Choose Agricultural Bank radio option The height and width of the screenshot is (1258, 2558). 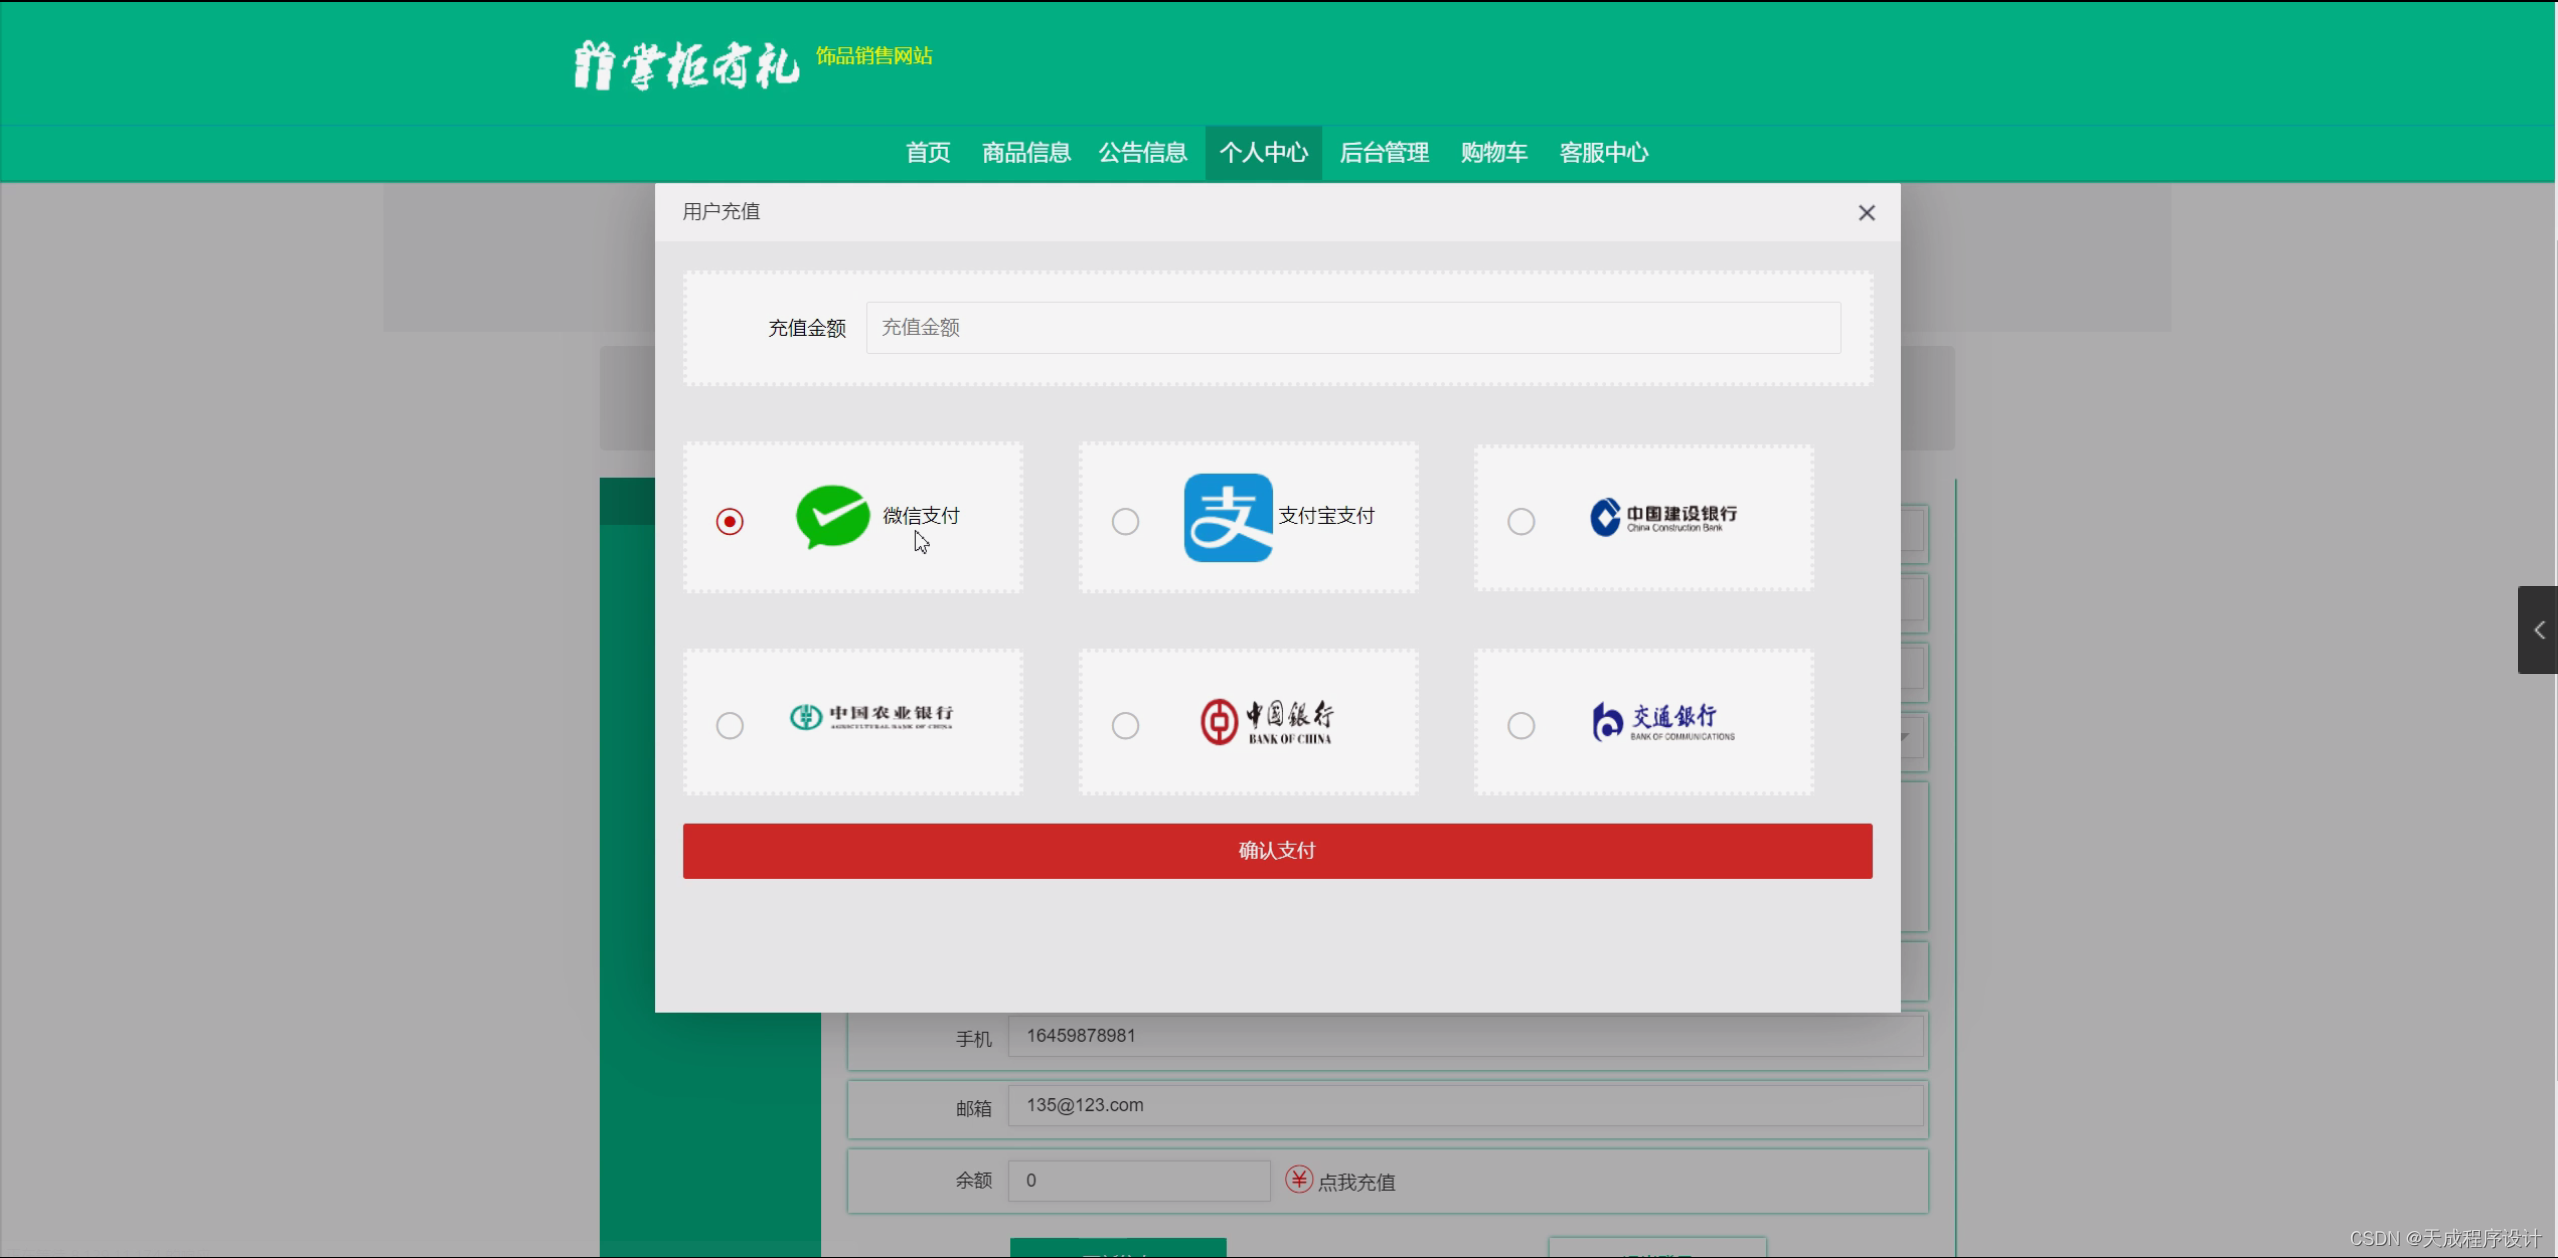(730, 725)
